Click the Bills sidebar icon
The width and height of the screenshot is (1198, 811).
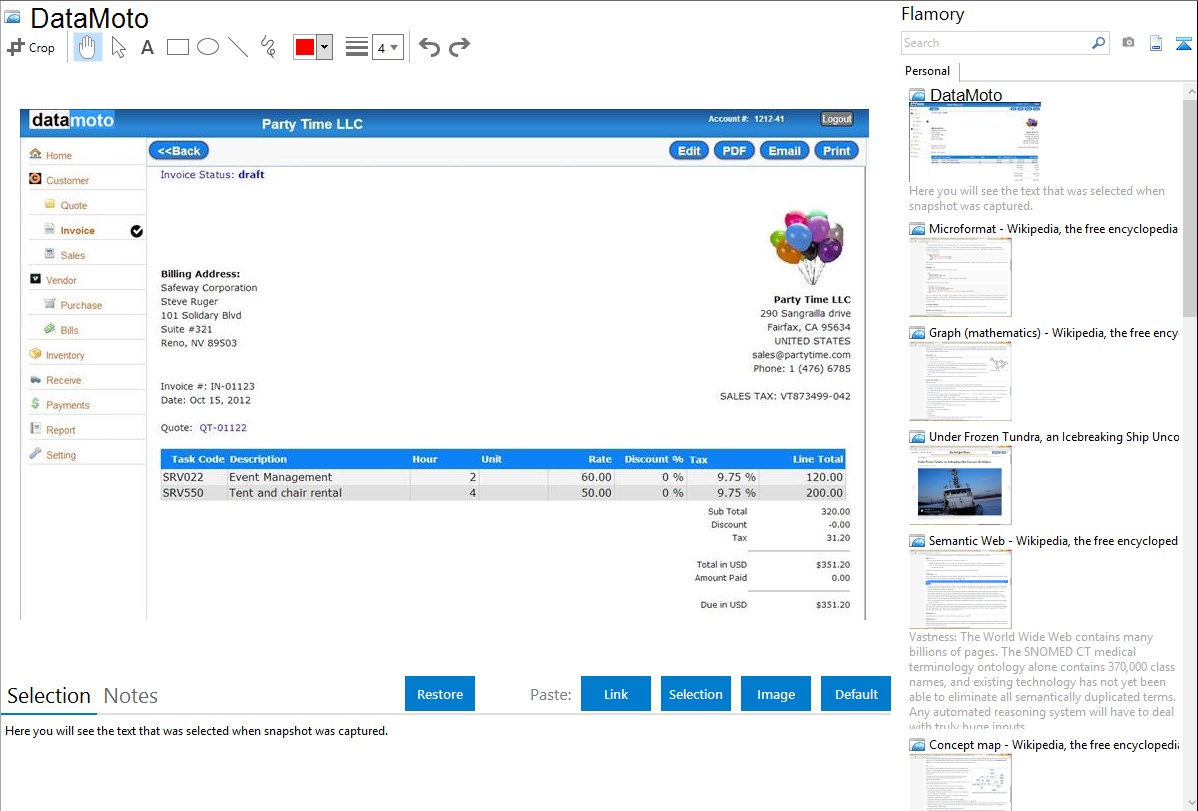tap(50, 329)
